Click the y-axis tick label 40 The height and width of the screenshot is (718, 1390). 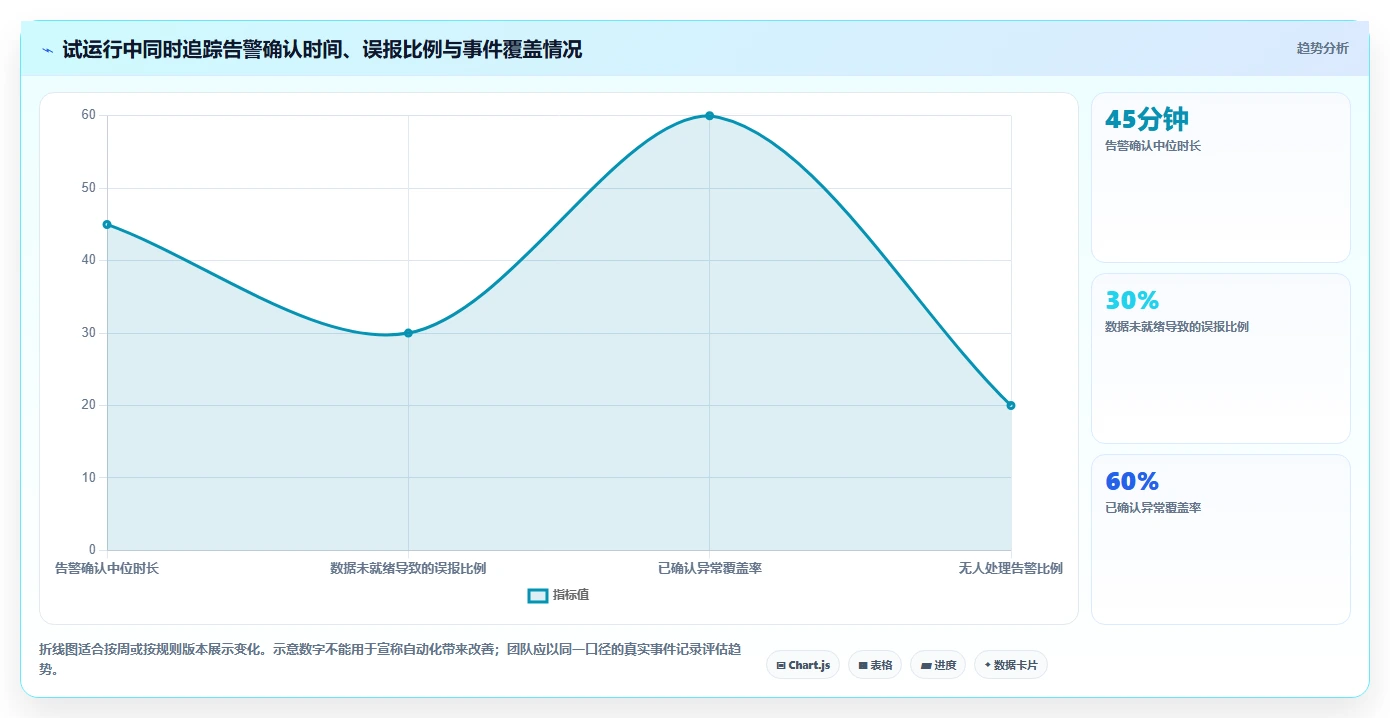[89, 260]
